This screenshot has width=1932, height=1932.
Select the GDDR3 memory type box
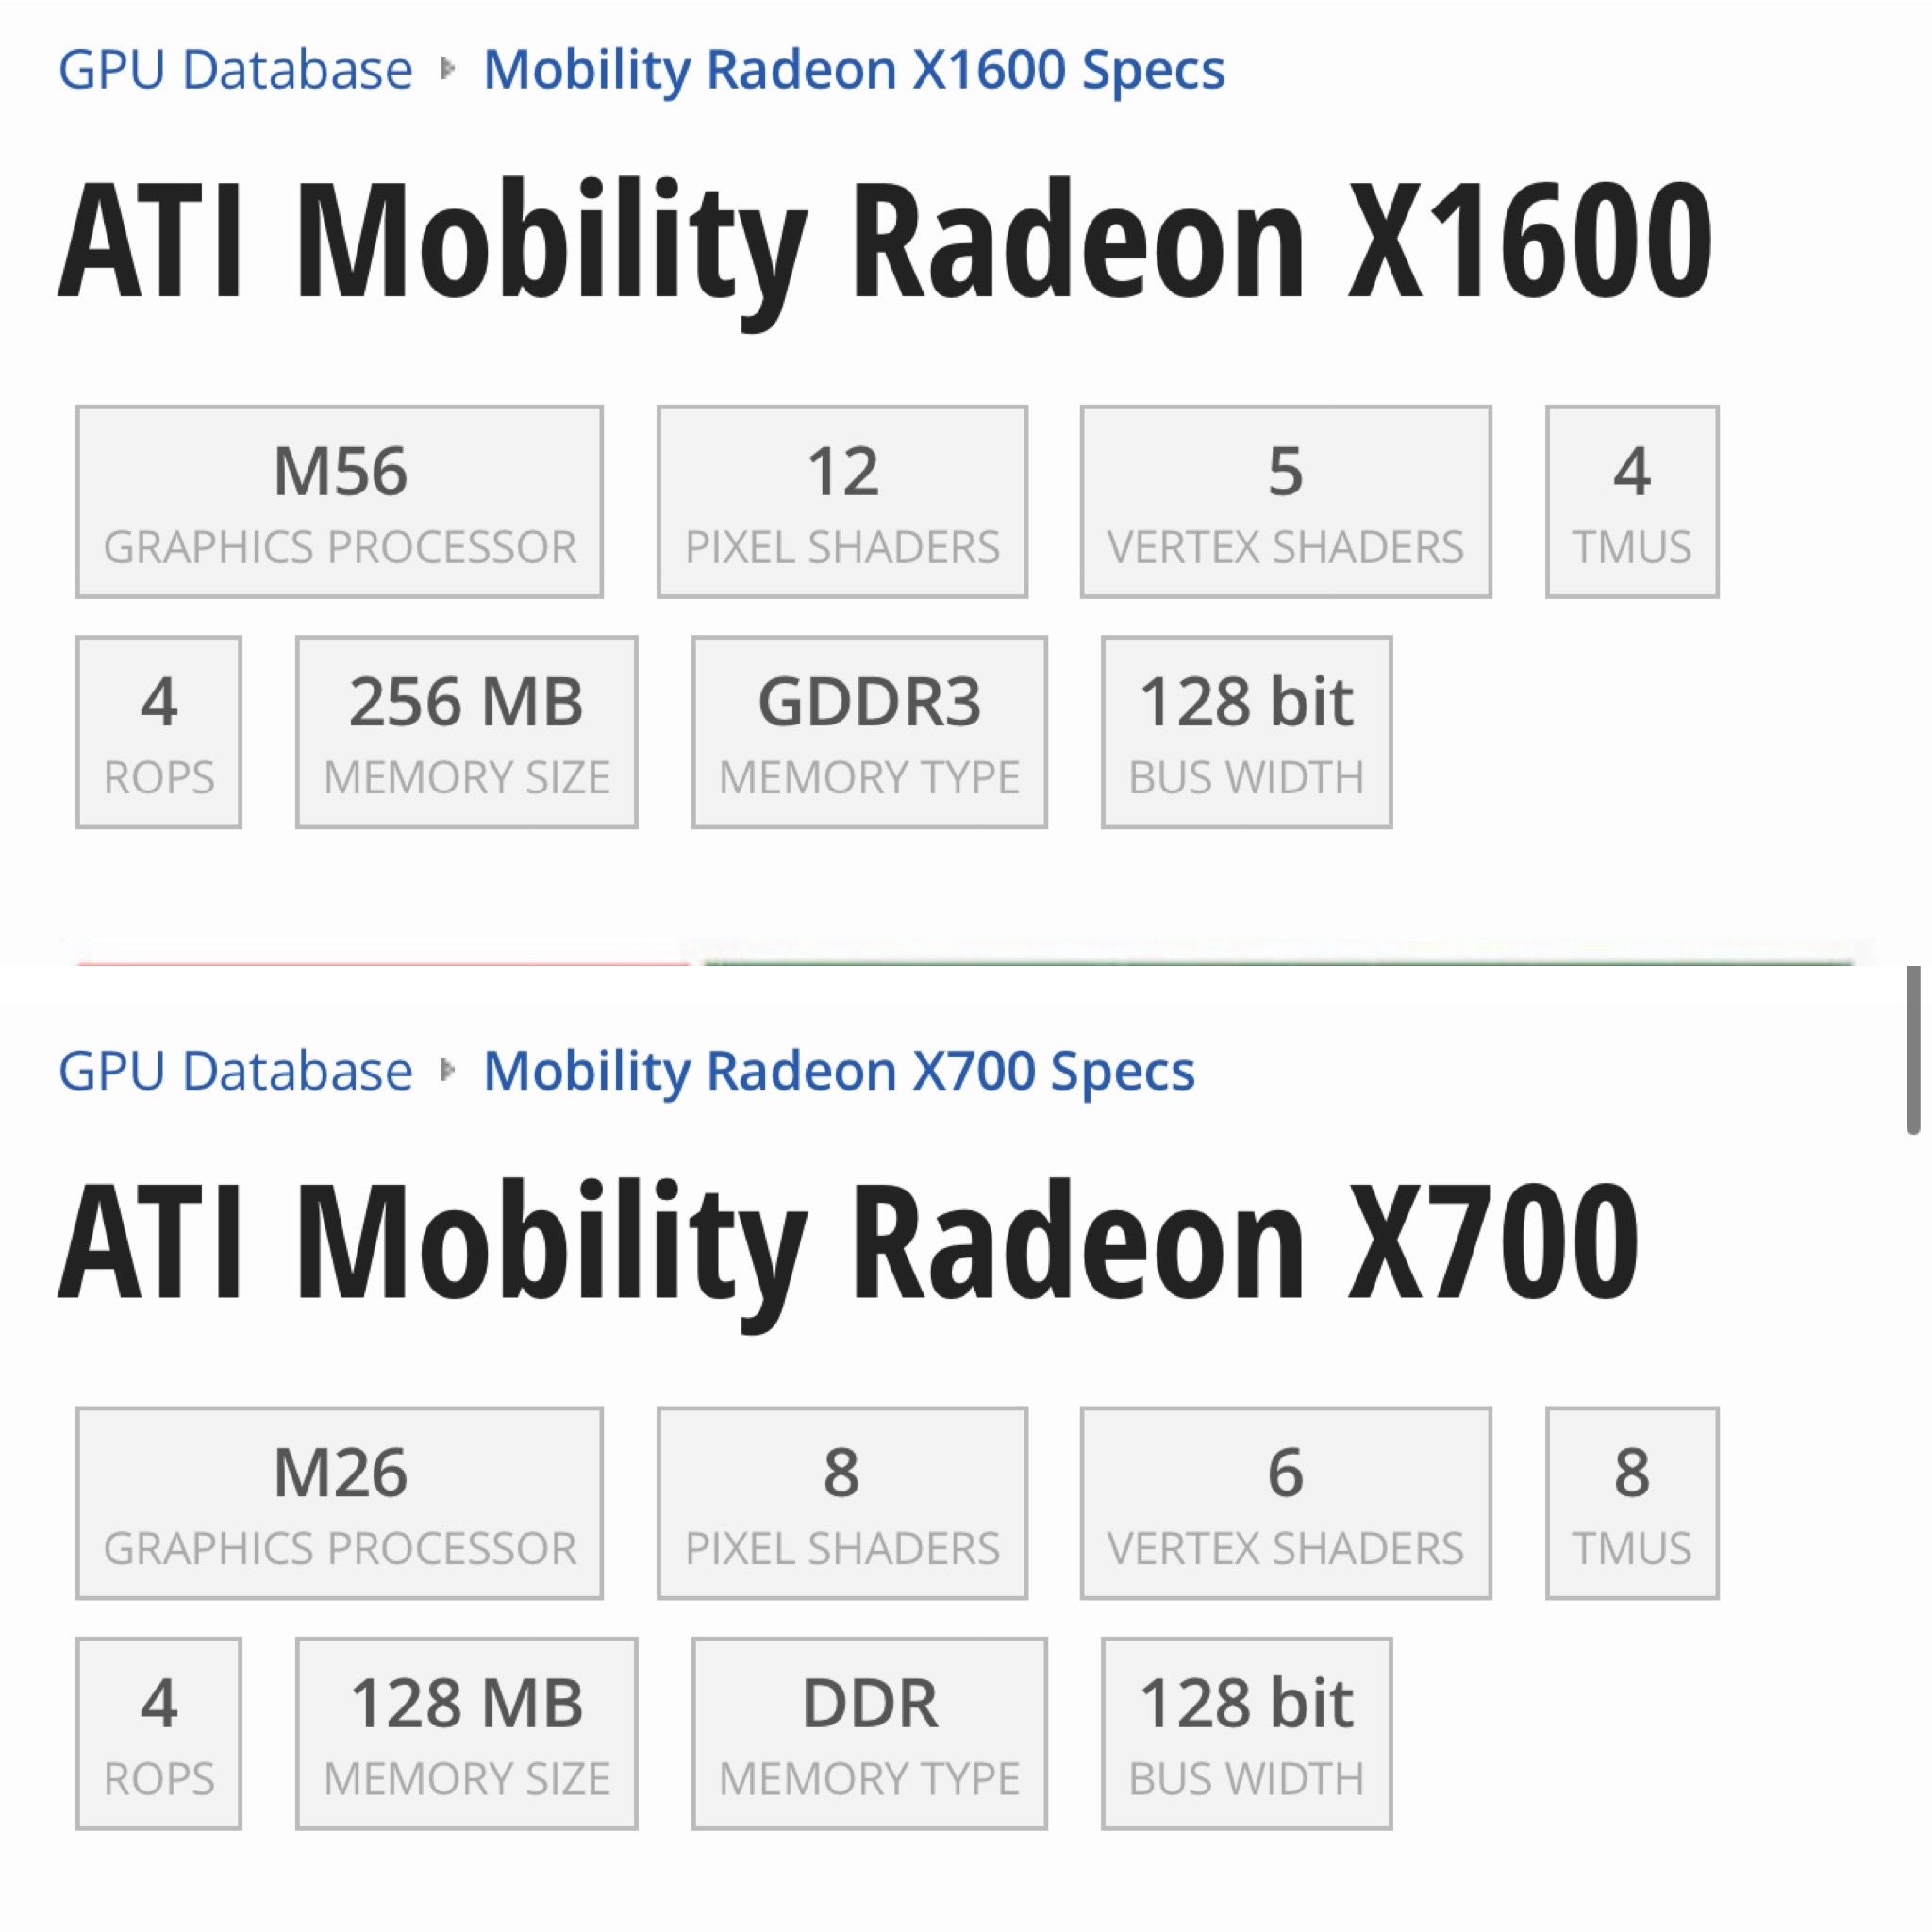(869, 732)
